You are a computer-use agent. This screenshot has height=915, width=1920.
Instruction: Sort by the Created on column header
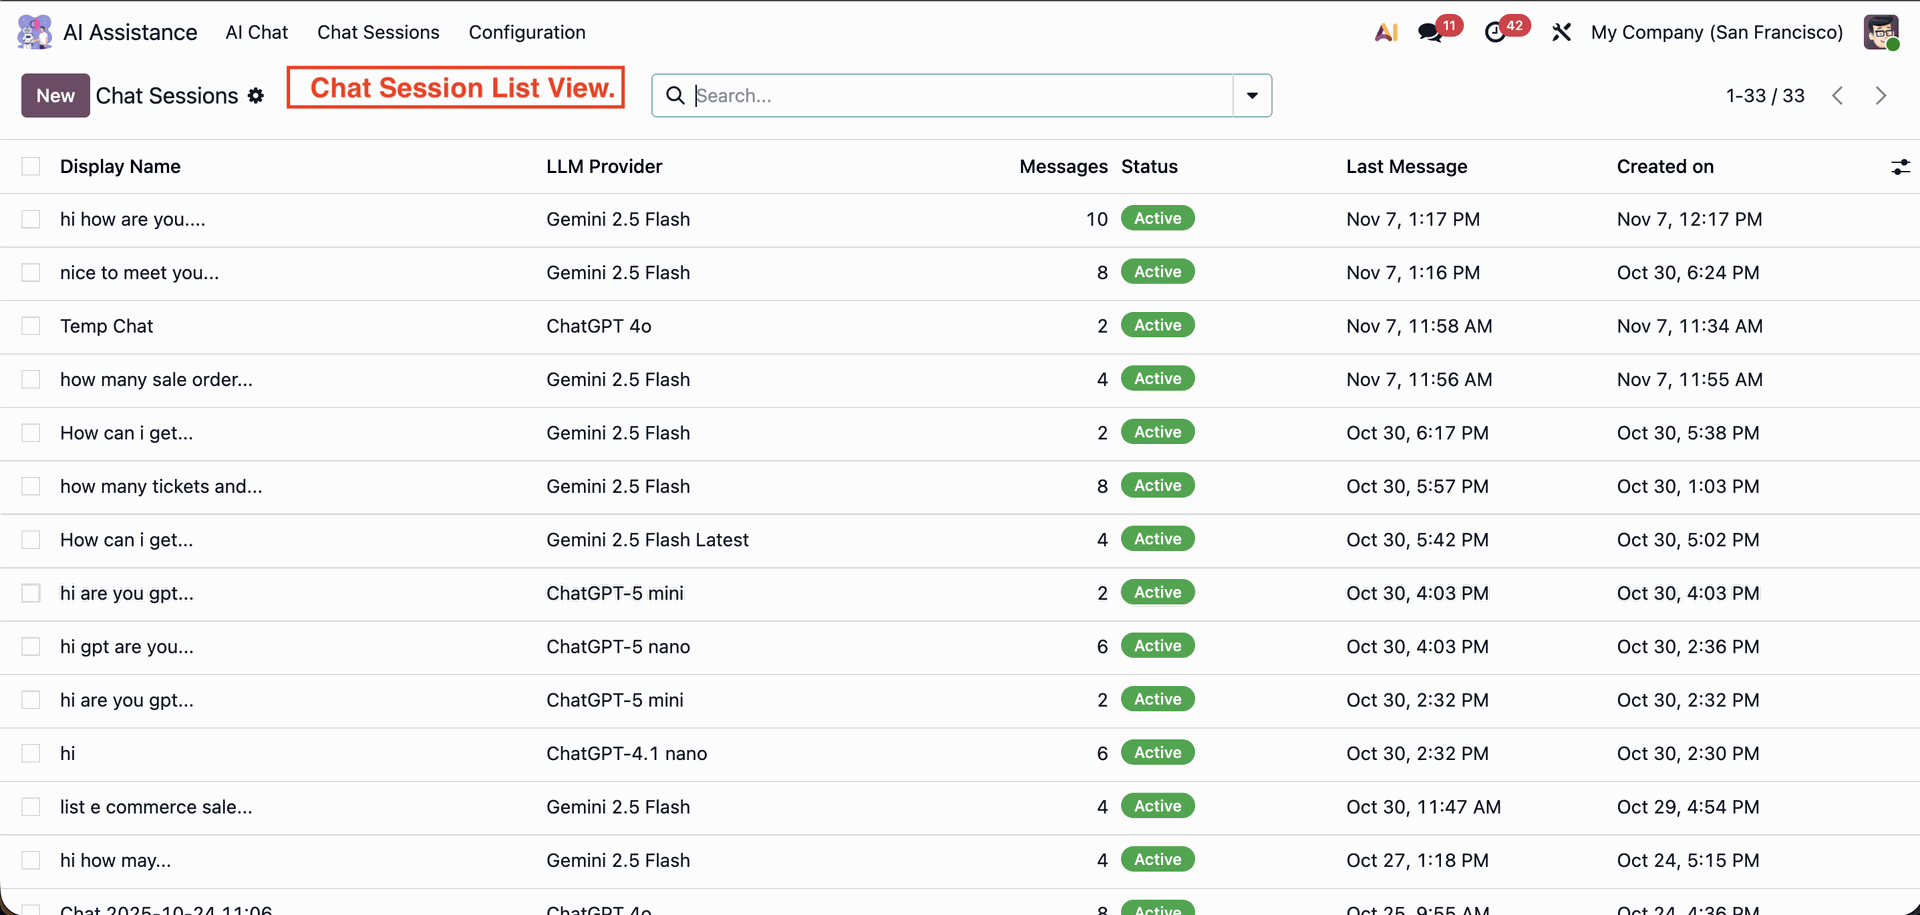click(1665, 167)
